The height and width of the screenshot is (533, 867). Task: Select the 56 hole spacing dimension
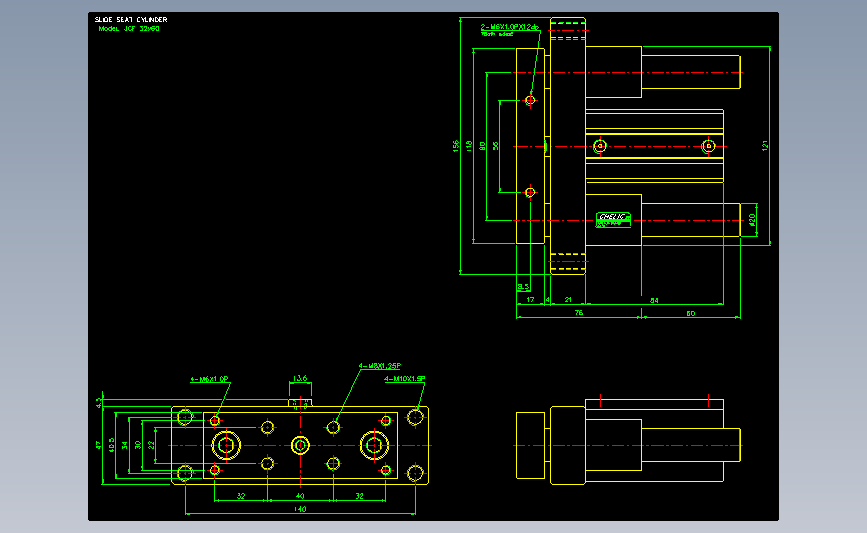(x=495, y=146)
